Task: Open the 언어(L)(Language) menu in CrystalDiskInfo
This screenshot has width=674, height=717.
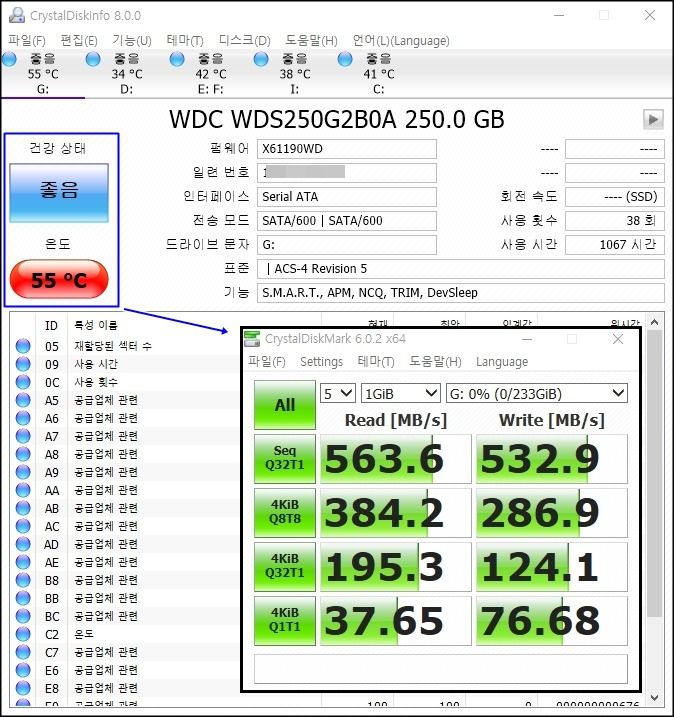Action: click(x=401, y=41)
